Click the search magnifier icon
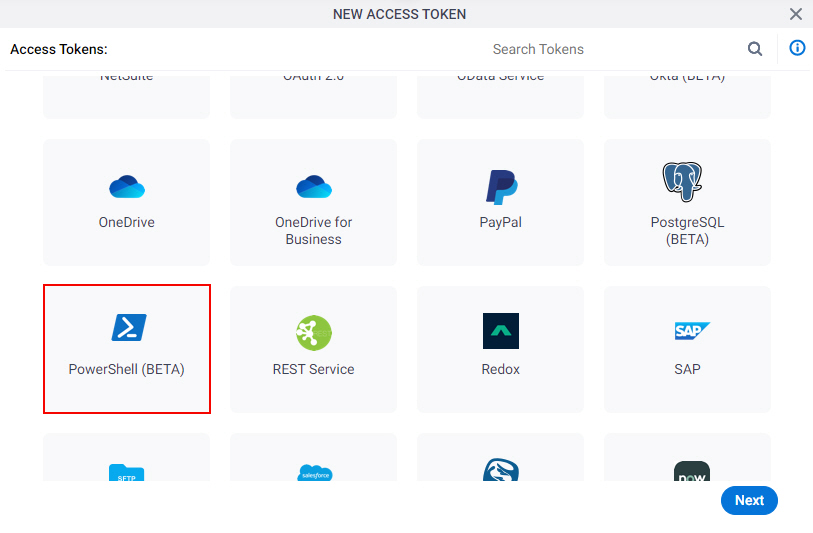 (x=755, y=49)
